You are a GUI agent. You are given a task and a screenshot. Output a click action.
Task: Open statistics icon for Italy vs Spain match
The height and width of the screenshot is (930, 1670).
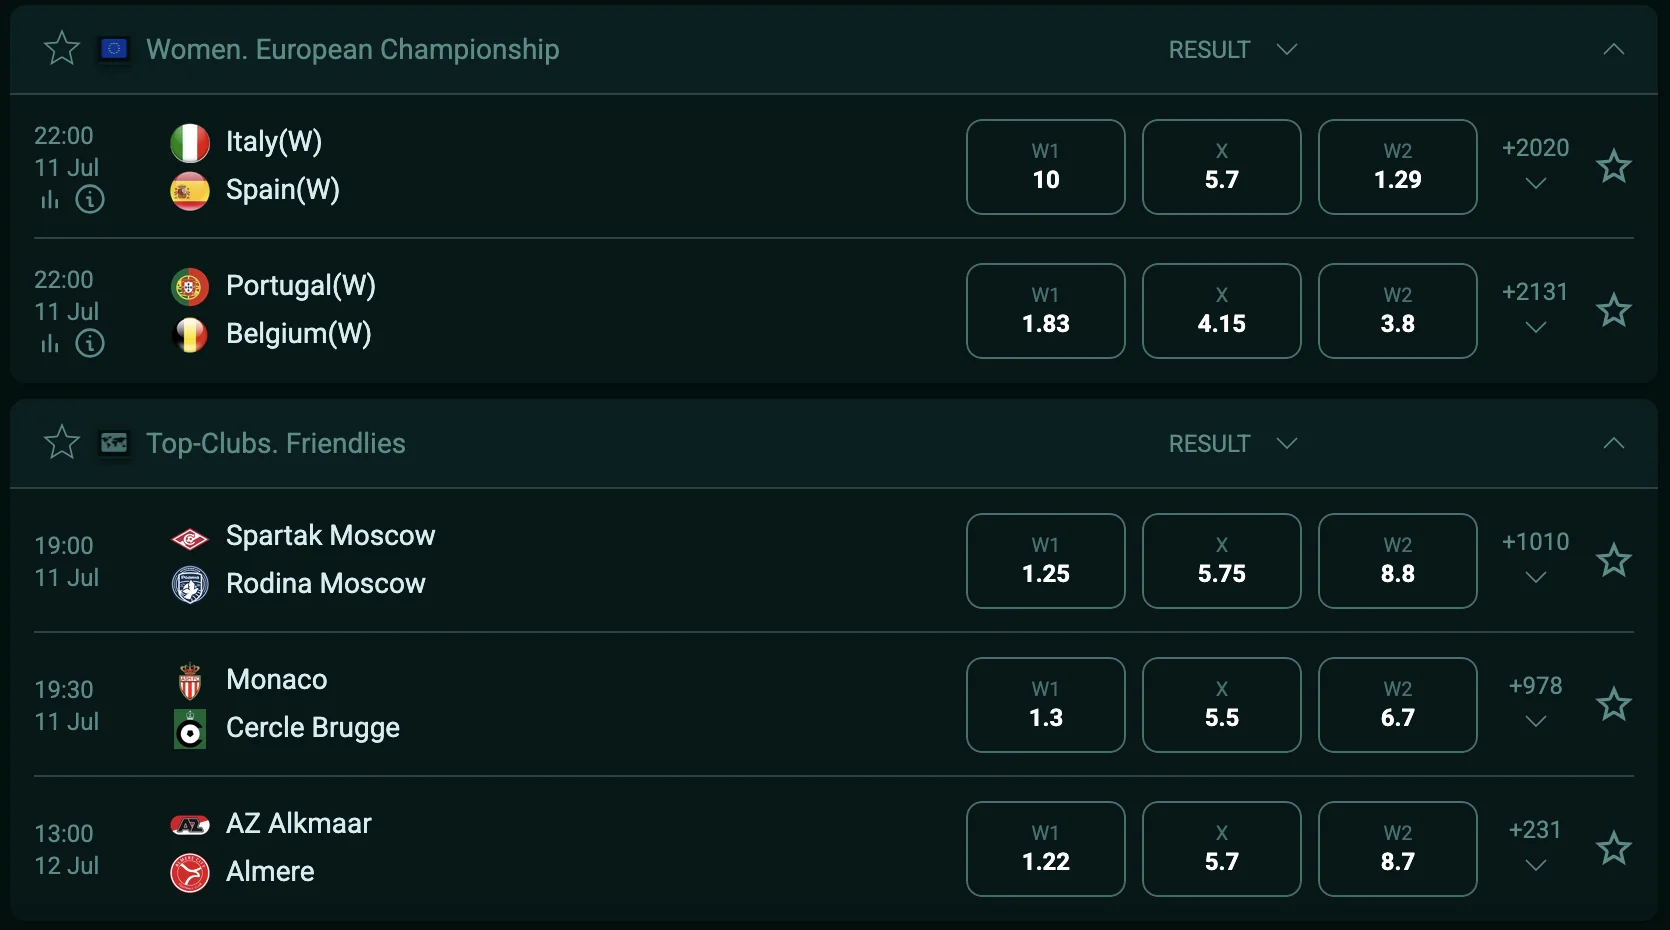pos(50,200)
